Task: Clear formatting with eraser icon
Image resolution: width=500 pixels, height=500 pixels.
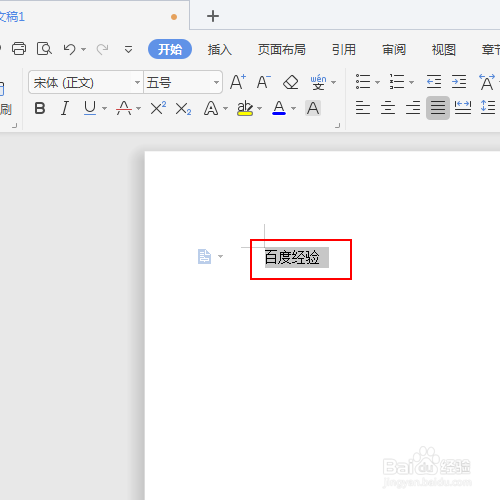Action: pyautogui.click(x=290, y=82)
